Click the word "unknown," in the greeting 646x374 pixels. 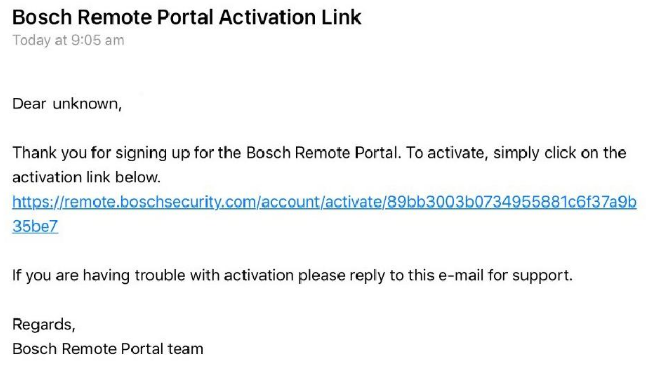[x=87, y=104]
